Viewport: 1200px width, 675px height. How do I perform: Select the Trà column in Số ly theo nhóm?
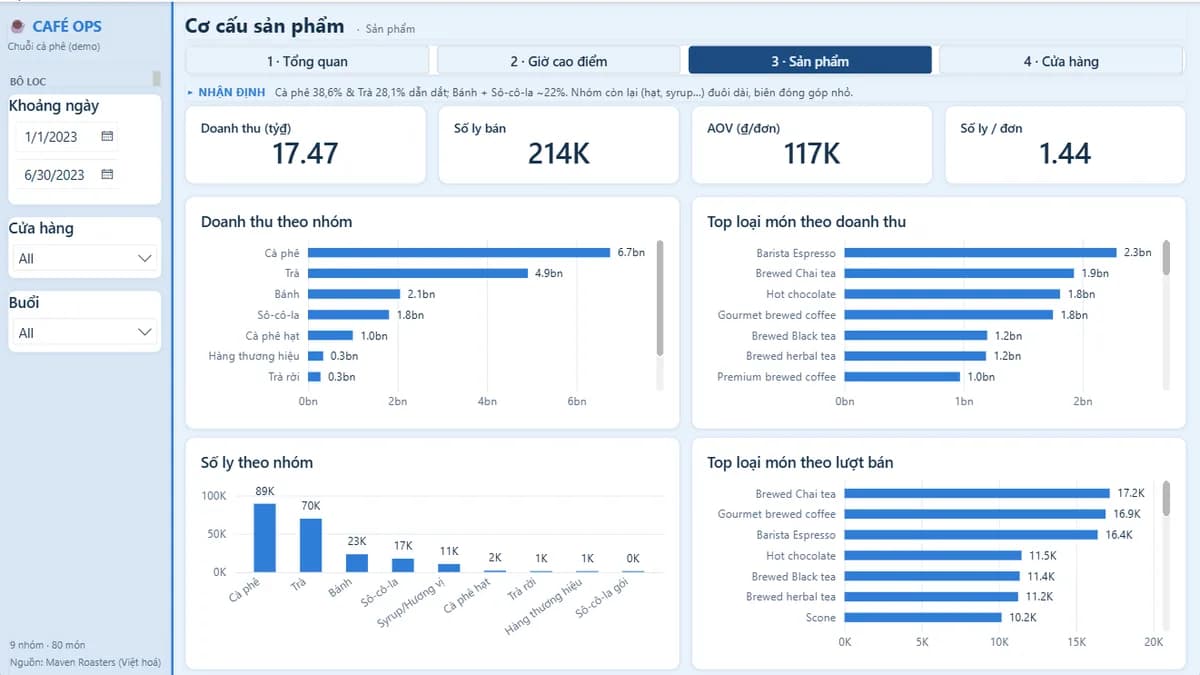pos(311,545)
